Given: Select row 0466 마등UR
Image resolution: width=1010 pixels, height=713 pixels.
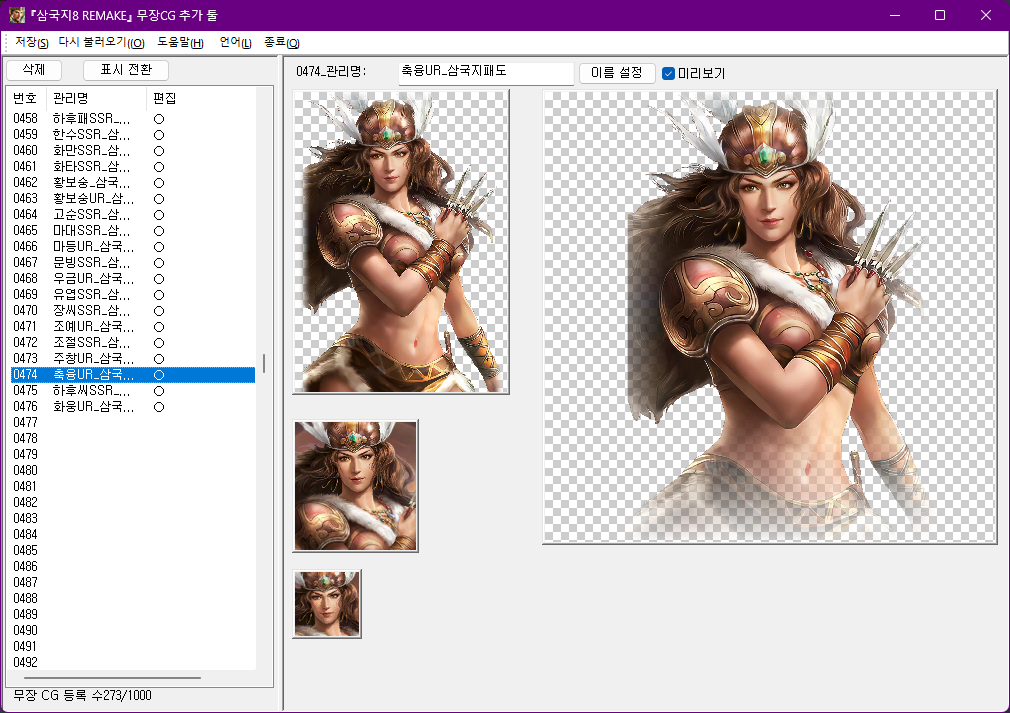Looking at the screenshot, I should point(133,247).
